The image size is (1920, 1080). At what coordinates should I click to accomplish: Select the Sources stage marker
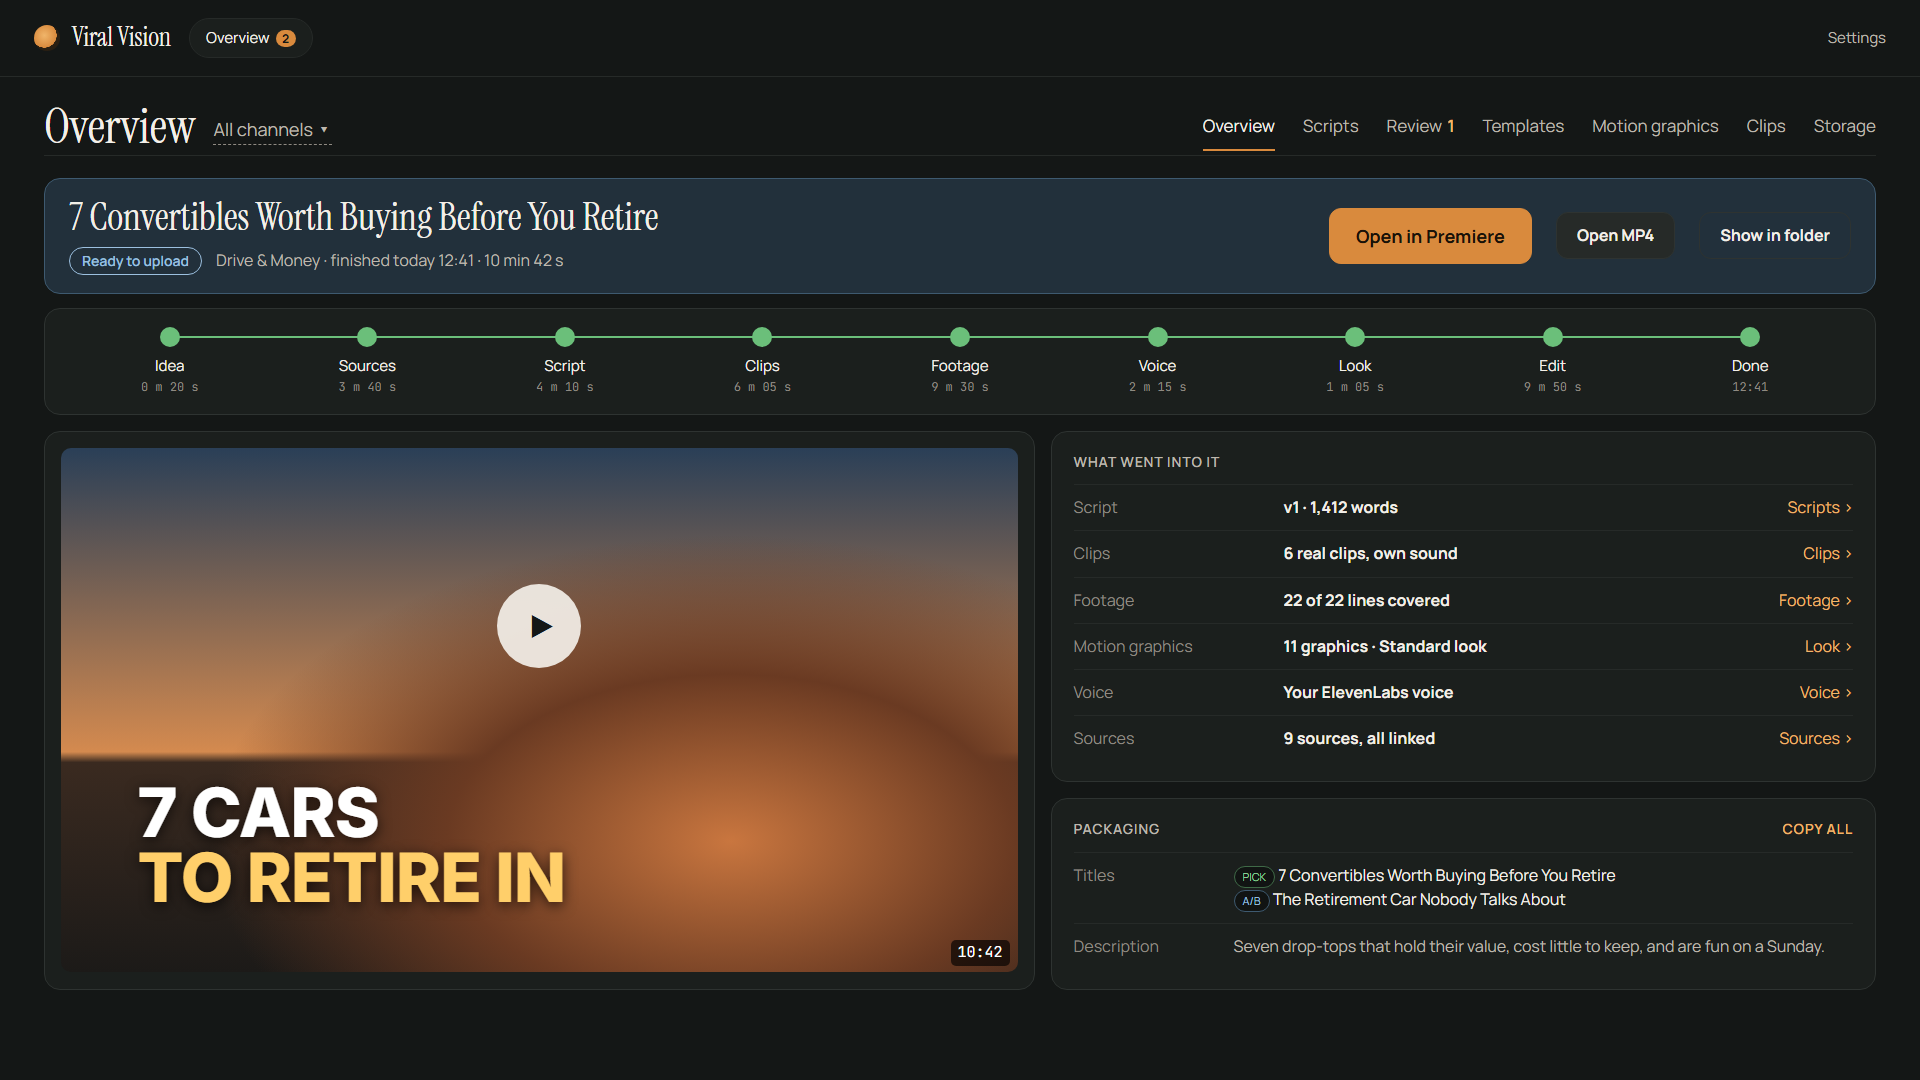[x=367, y=337]
